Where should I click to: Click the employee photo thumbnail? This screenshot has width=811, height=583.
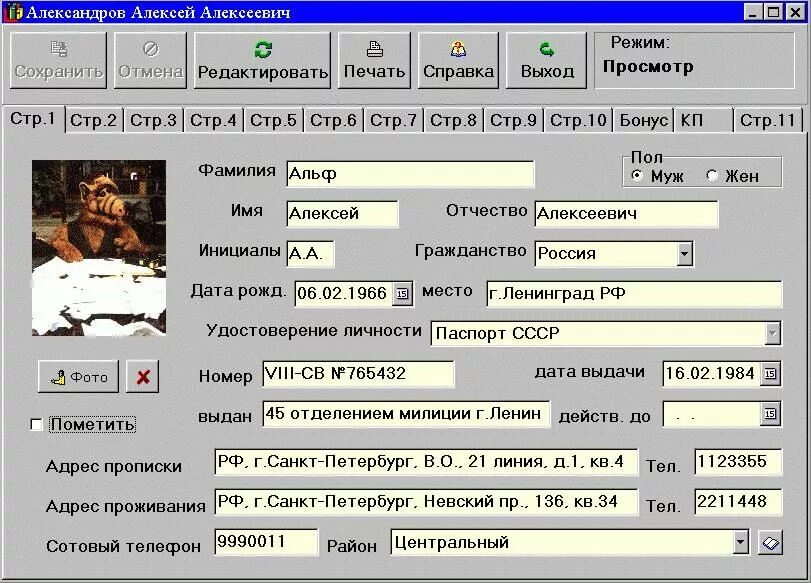coord(99,248)
